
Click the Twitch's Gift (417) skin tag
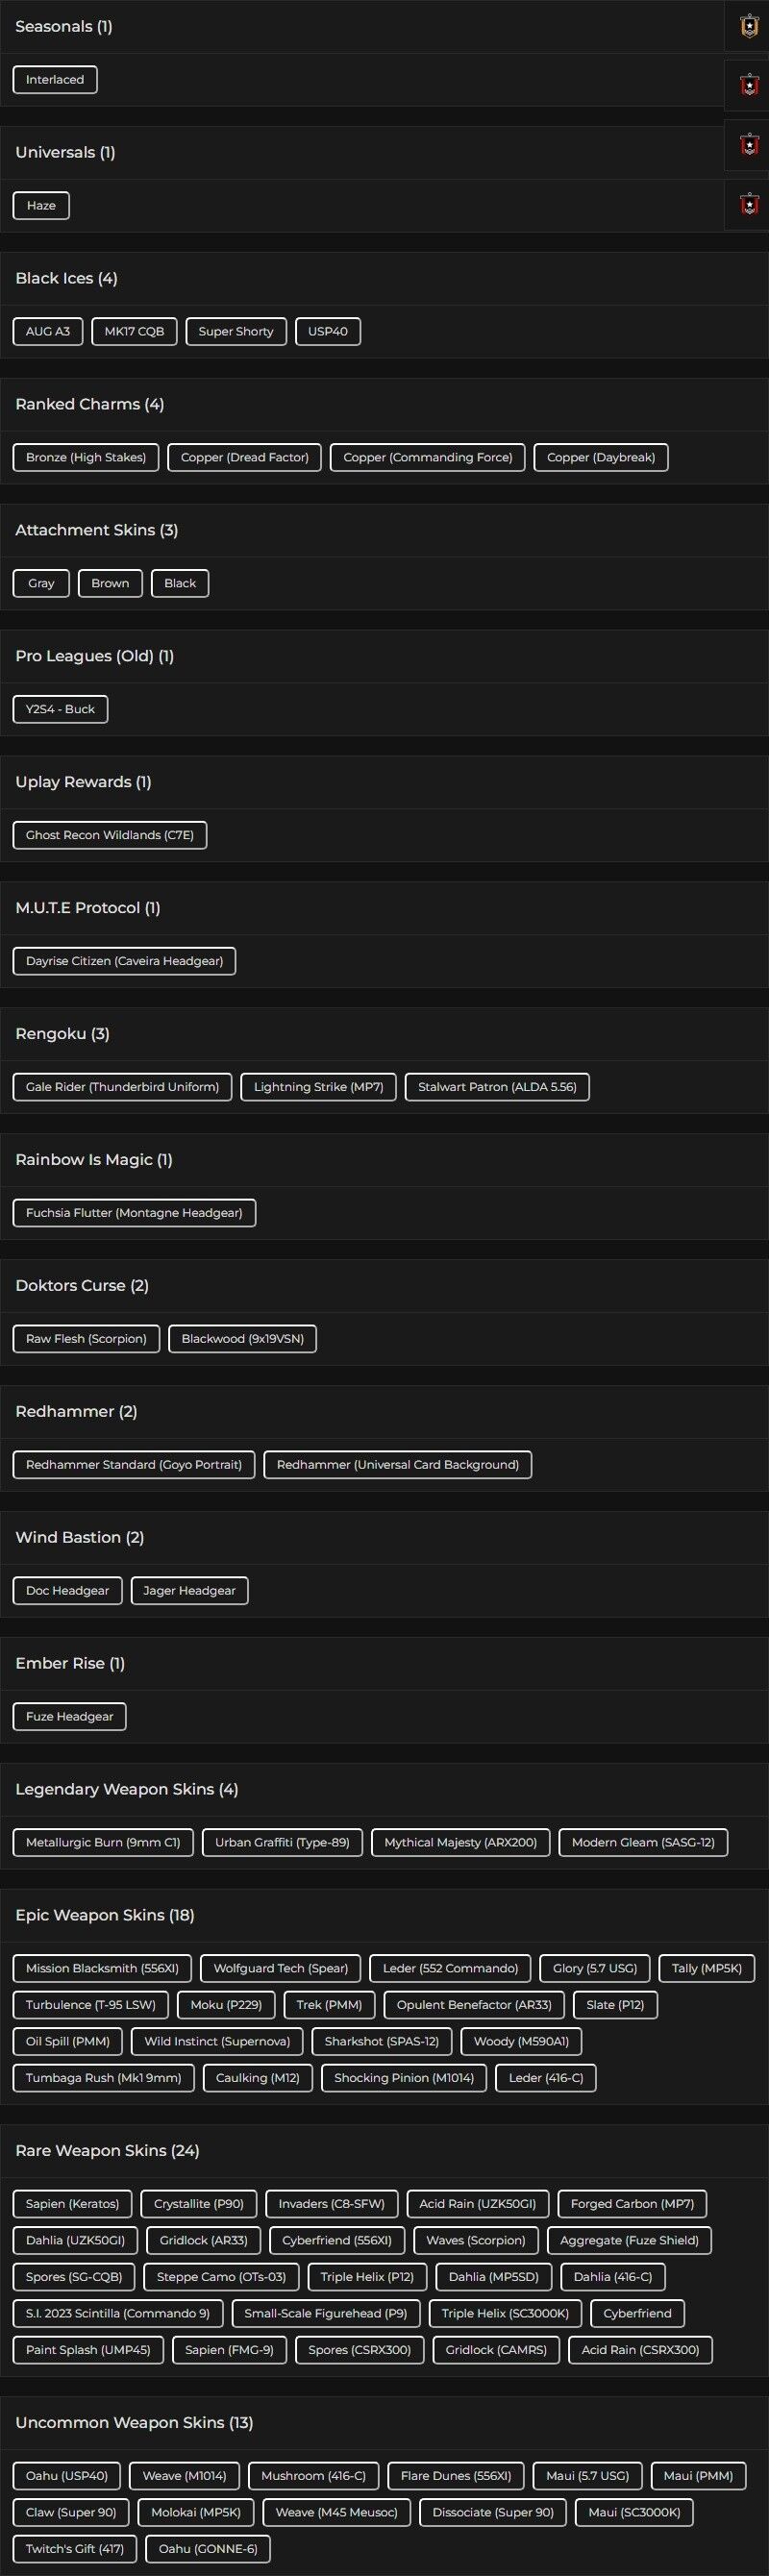[75, 2550]
